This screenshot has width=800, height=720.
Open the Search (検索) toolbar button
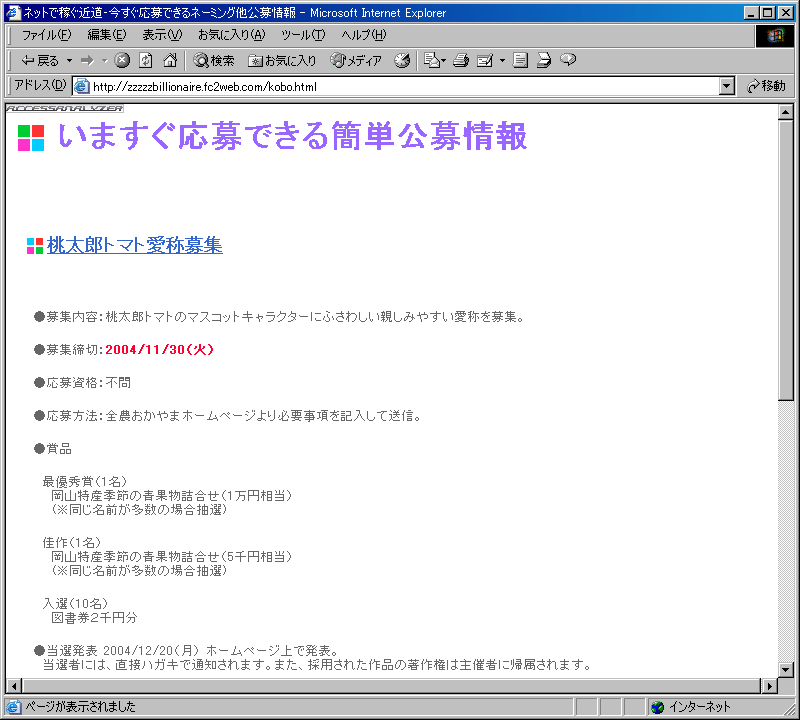click(214, 61)
